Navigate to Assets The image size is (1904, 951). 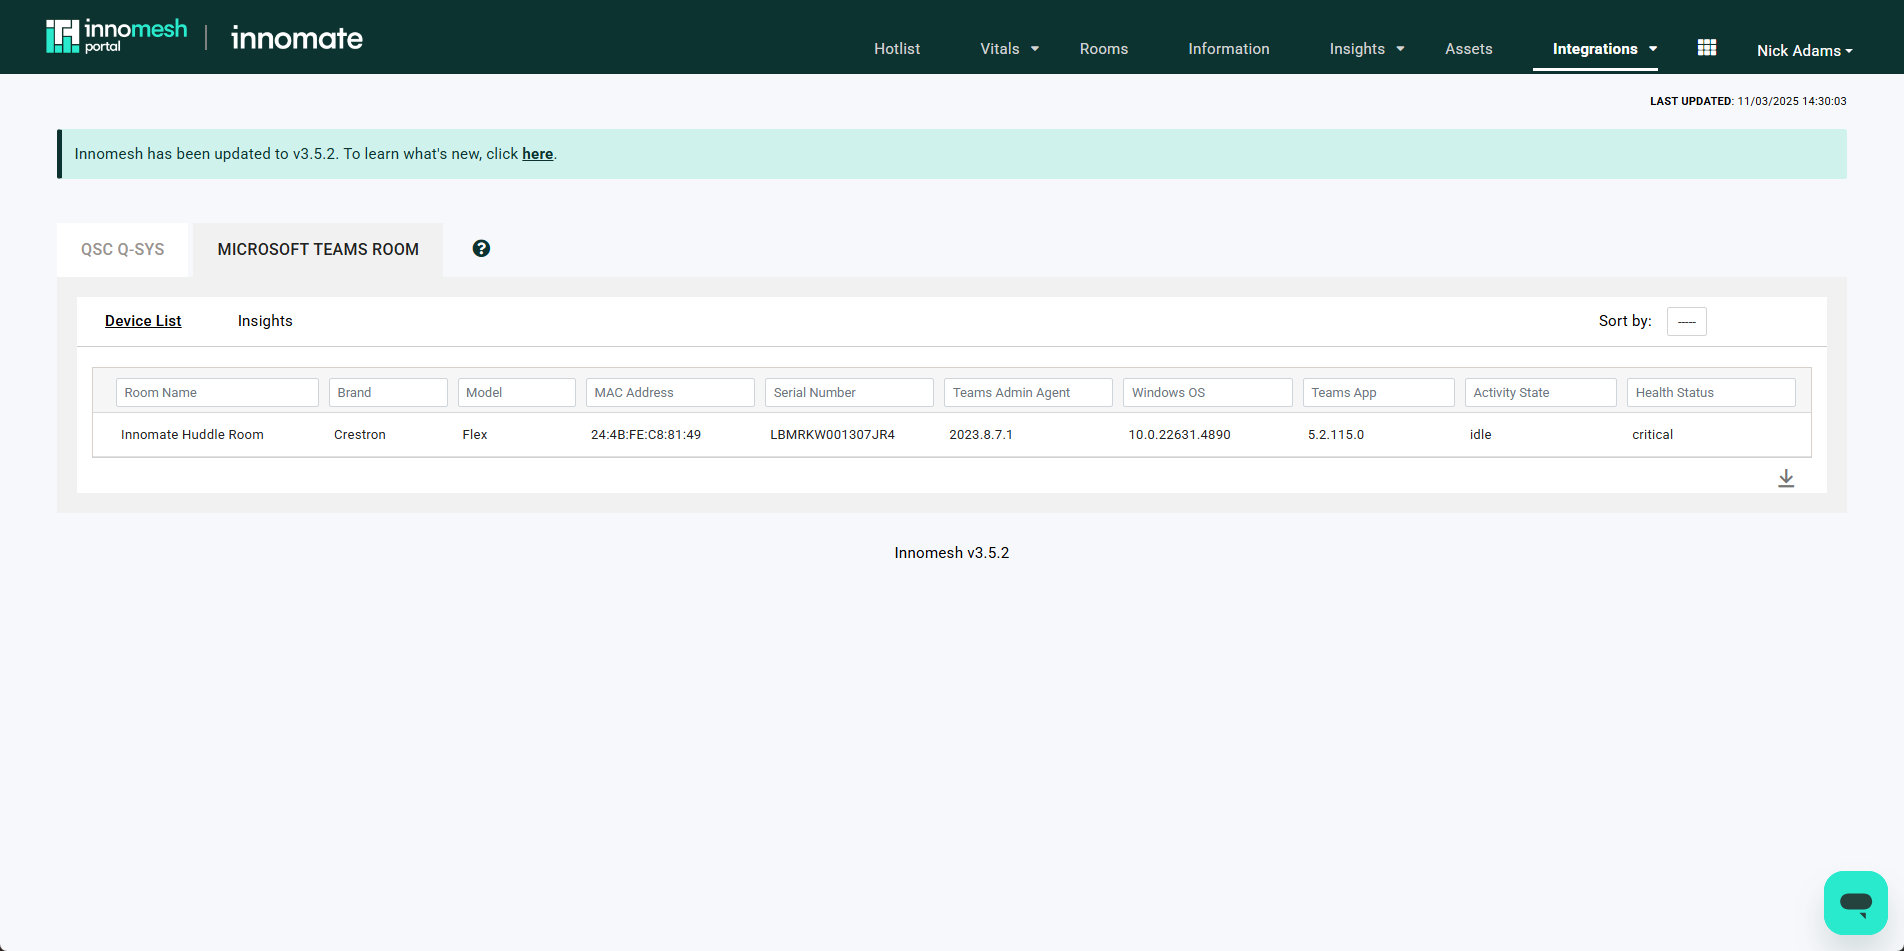coord(1469,49)
